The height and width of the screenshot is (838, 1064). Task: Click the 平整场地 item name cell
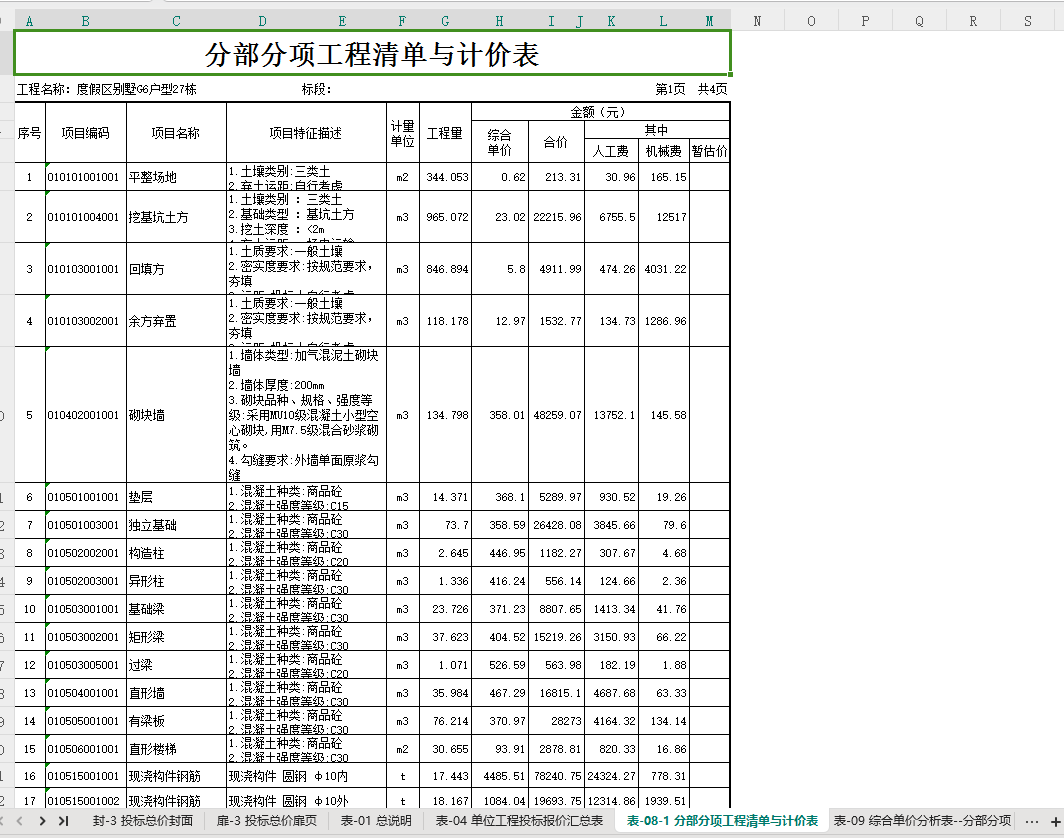176,177
